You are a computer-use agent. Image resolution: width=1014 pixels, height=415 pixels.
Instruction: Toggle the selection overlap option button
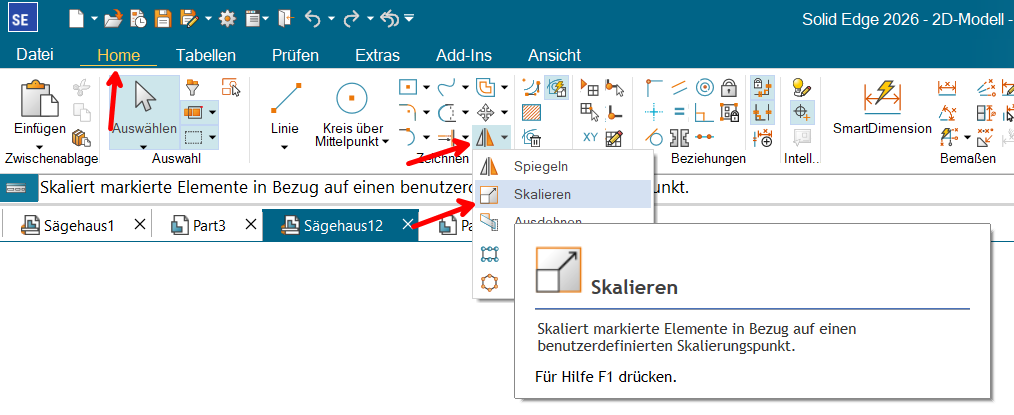[193, 112]
